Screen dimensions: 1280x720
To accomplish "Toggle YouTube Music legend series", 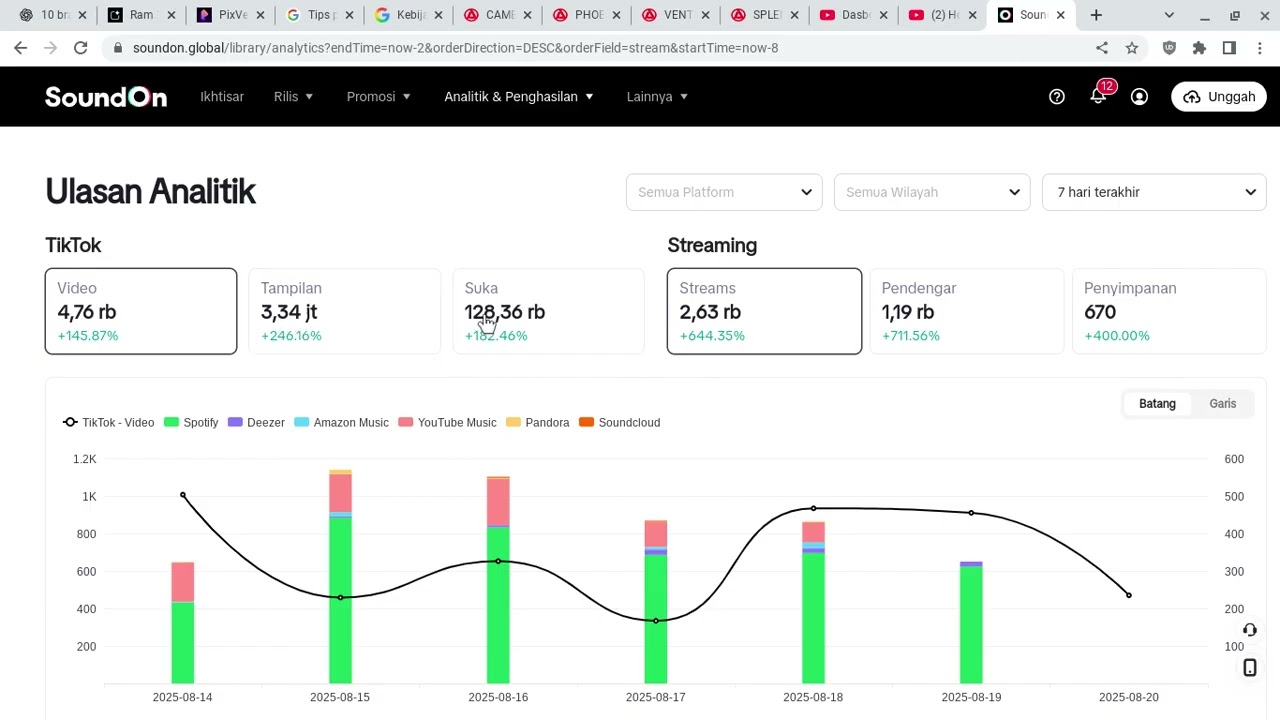I will point(447,422).
